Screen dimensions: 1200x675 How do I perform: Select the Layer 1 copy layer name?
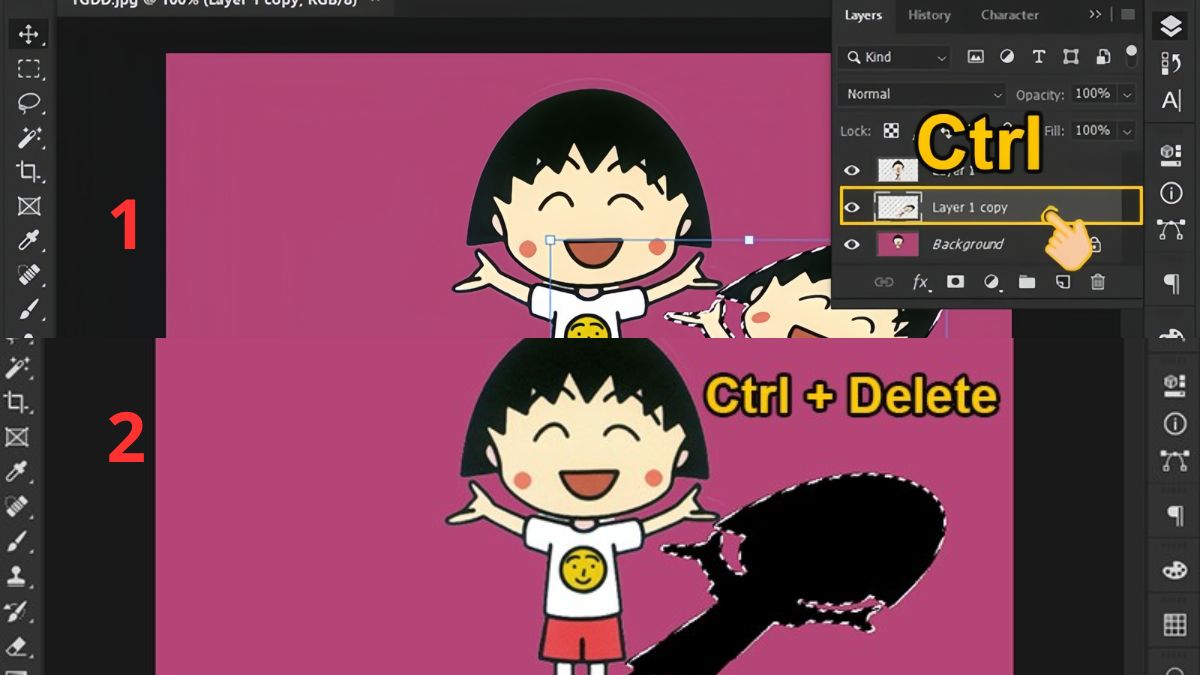[969, 207]
